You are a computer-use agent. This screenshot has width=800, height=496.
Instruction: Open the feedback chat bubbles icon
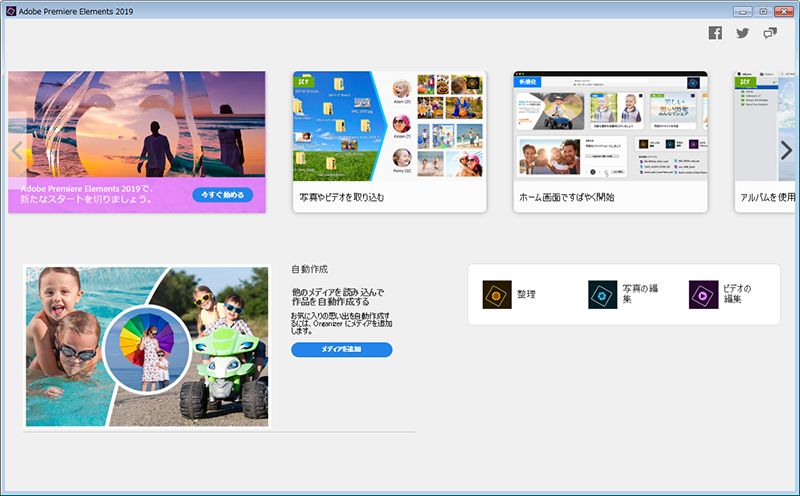point(770,33)
